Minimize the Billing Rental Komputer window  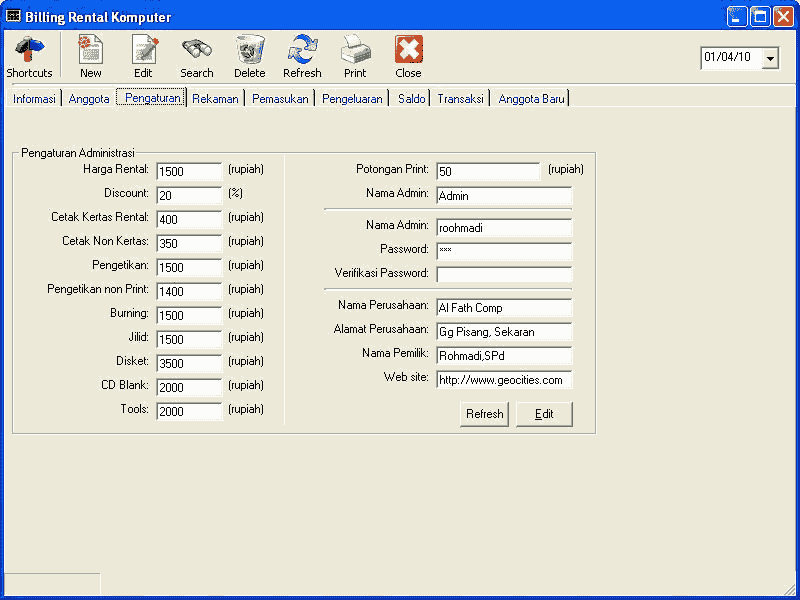coord(737,17)
